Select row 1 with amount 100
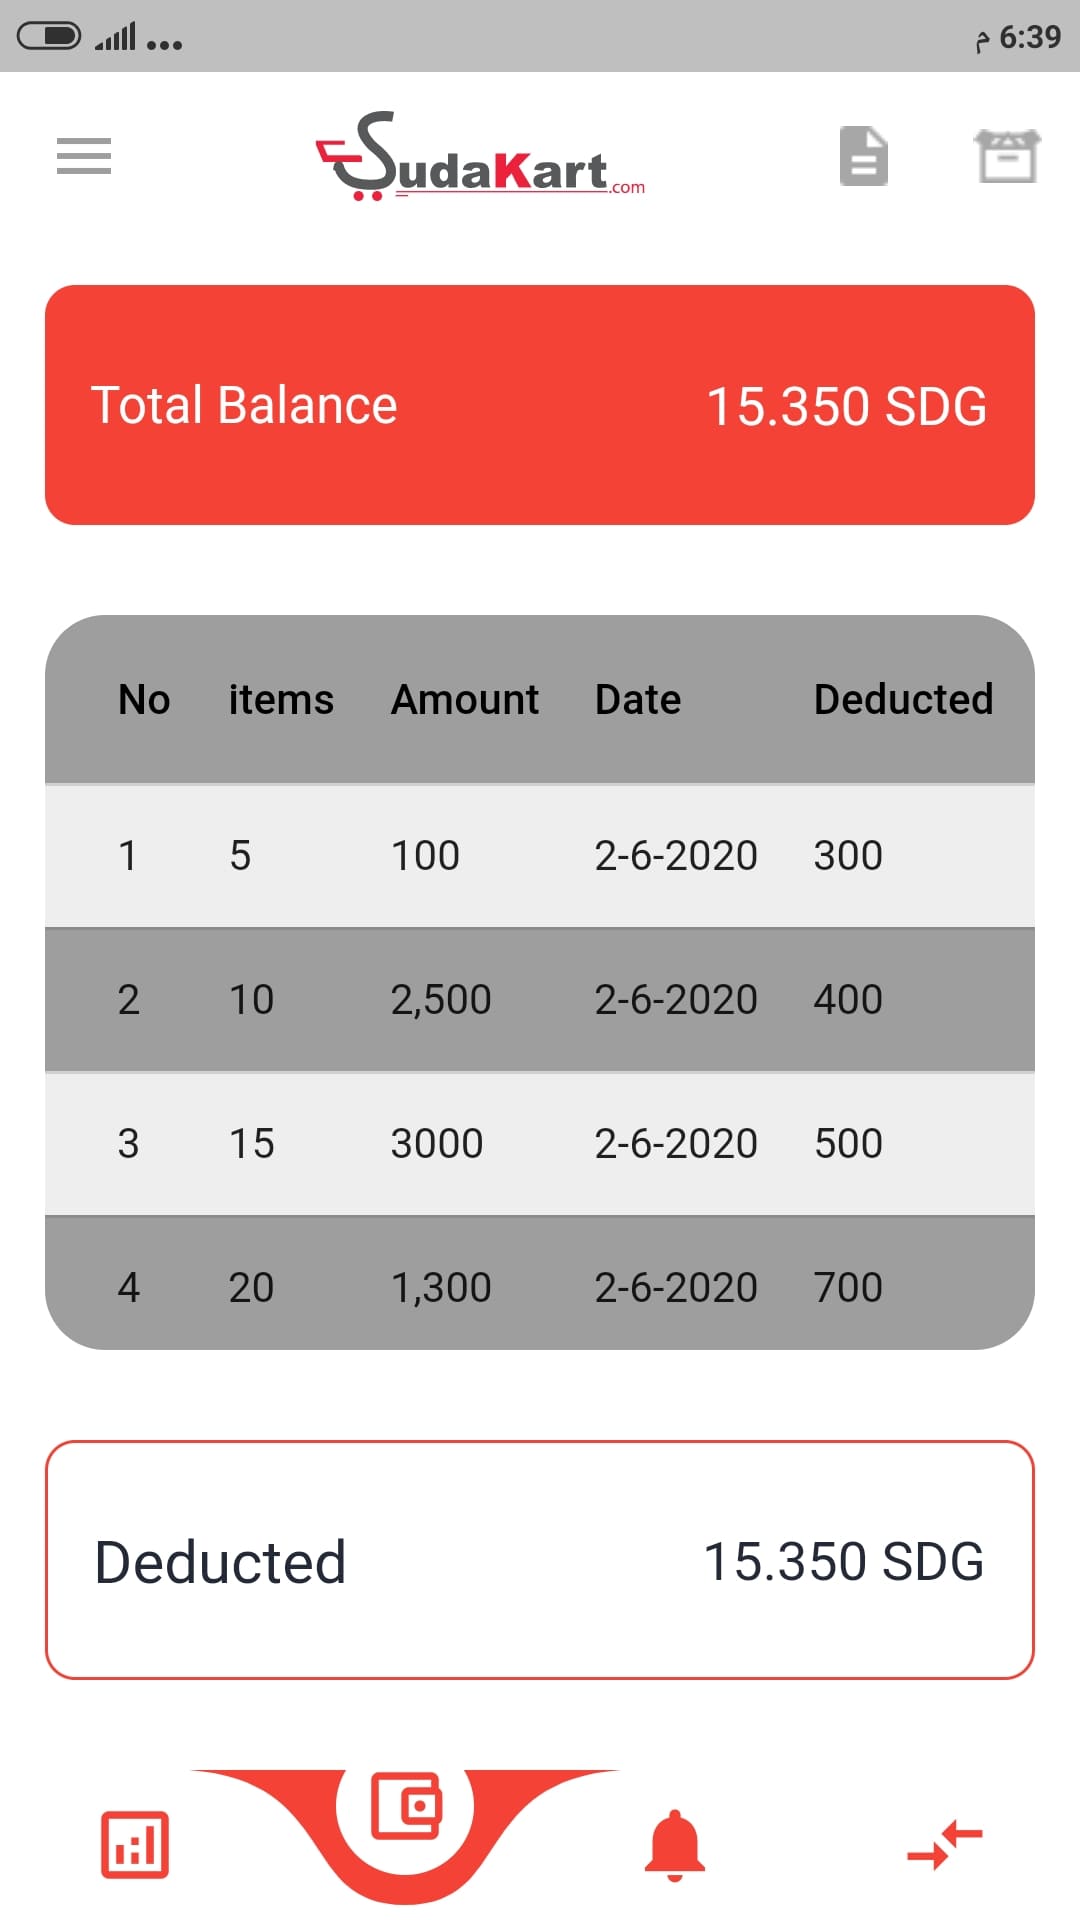Screen dimensions: 1080x1920 [540, 856]
